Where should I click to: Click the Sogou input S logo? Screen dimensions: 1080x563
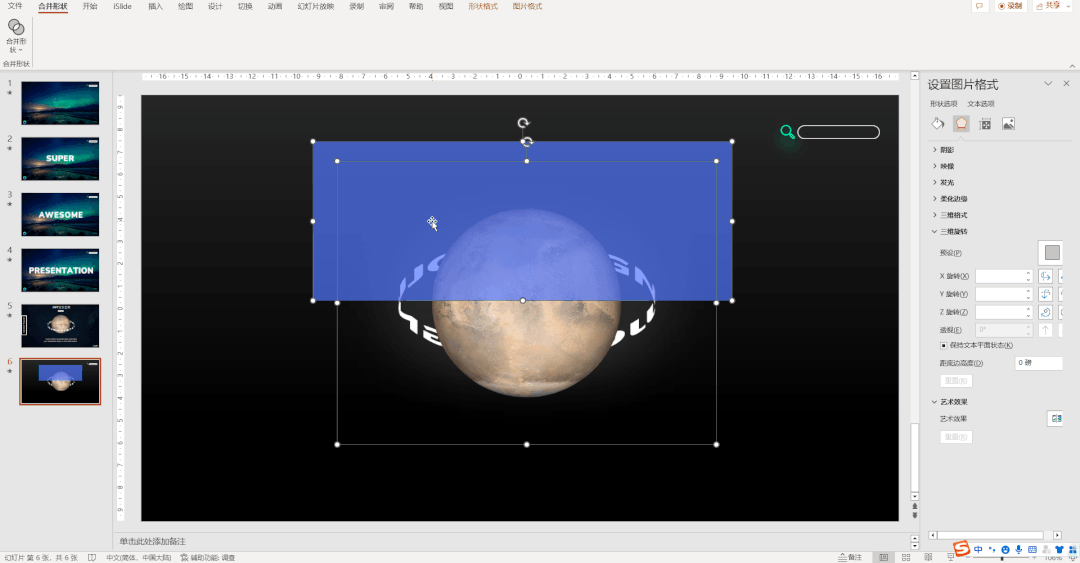tap(962, 549)
